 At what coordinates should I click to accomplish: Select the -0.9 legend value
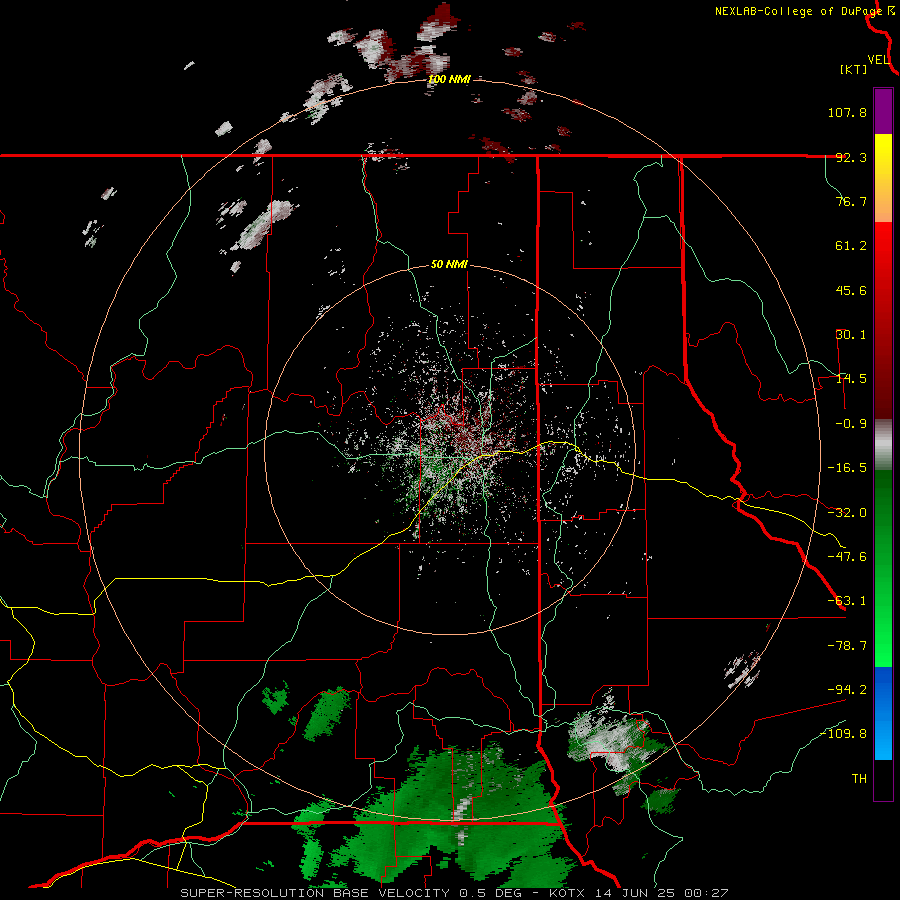coord(847,424)
